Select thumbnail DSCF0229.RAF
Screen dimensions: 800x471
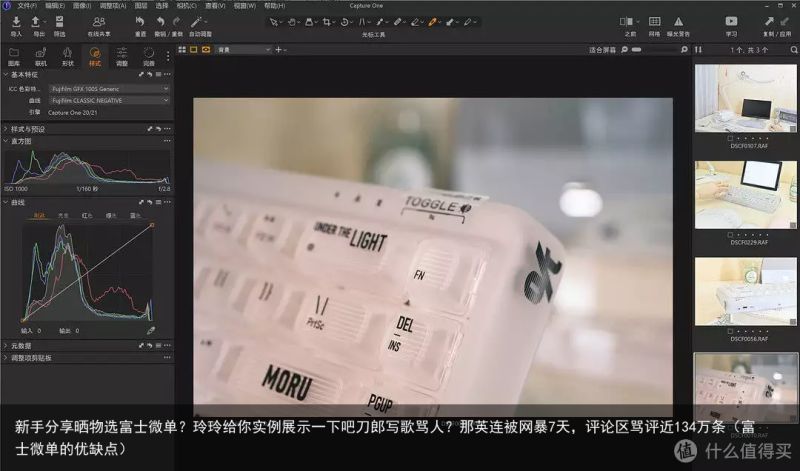(x=745, y=195)
